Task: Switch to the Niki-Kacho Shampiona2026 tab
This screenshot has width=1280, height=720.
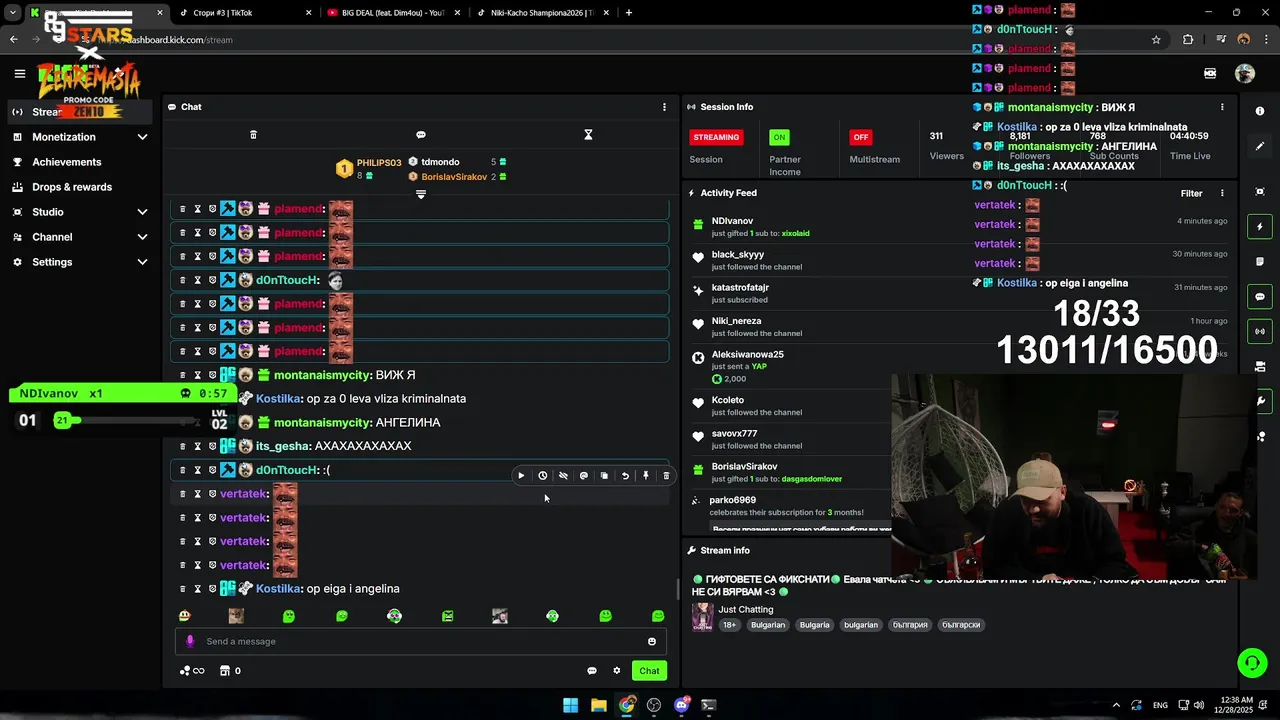Action: point(540,13)
